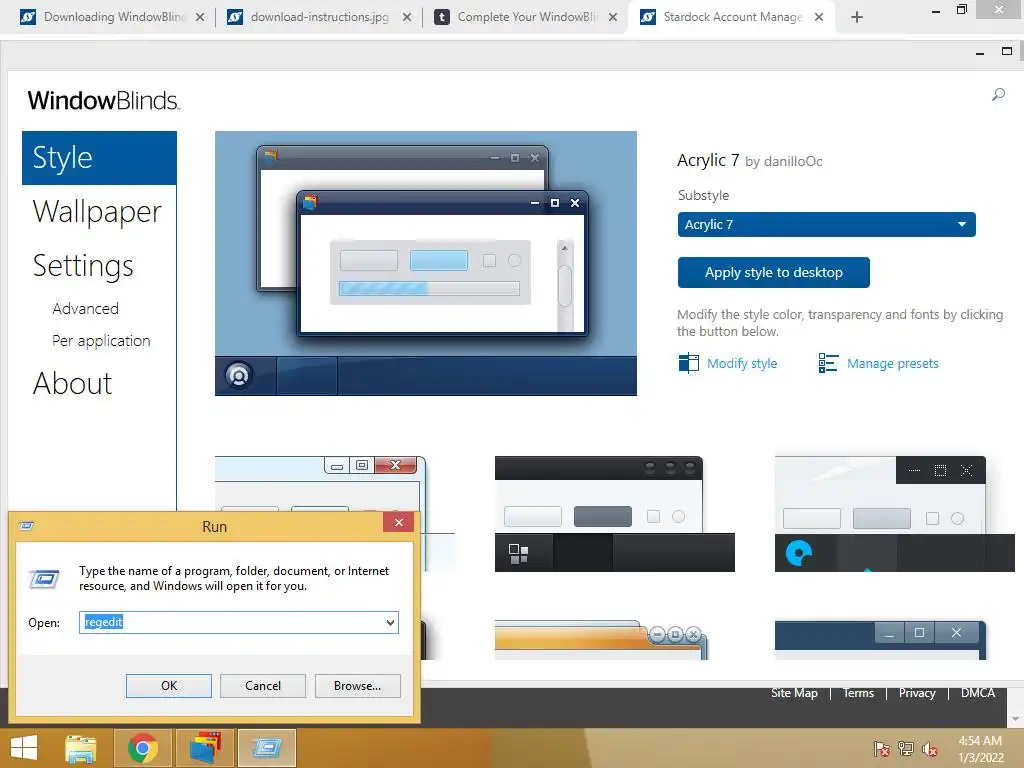Viewport: 1024px width, 768px height.
Task: Select the navy titlebar style thumbnail
Action: (x=880, y=640)
